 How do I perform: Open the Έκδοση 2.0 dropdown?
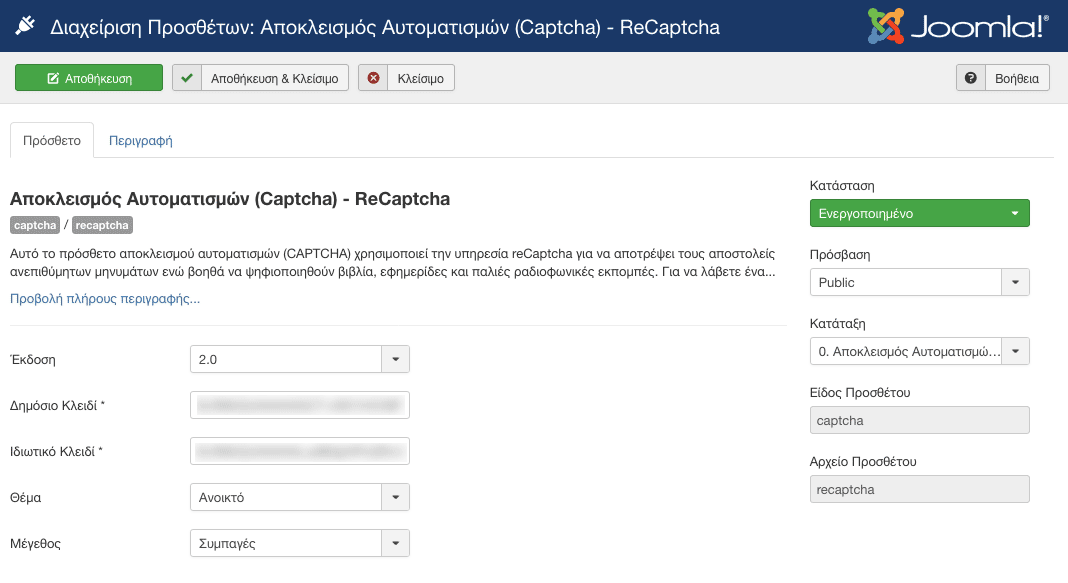pos(300,359)
